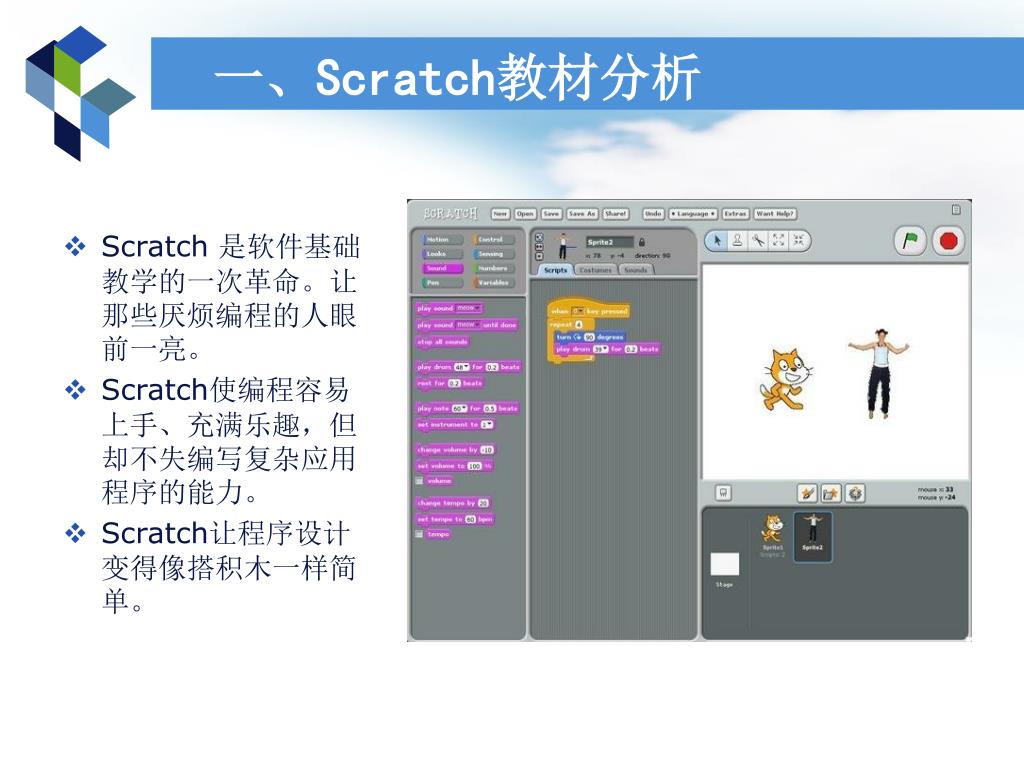The width and height of the screenshot is (1024, 768).
Task: Click choose new sprite from file icon
Action: point(831,493)
